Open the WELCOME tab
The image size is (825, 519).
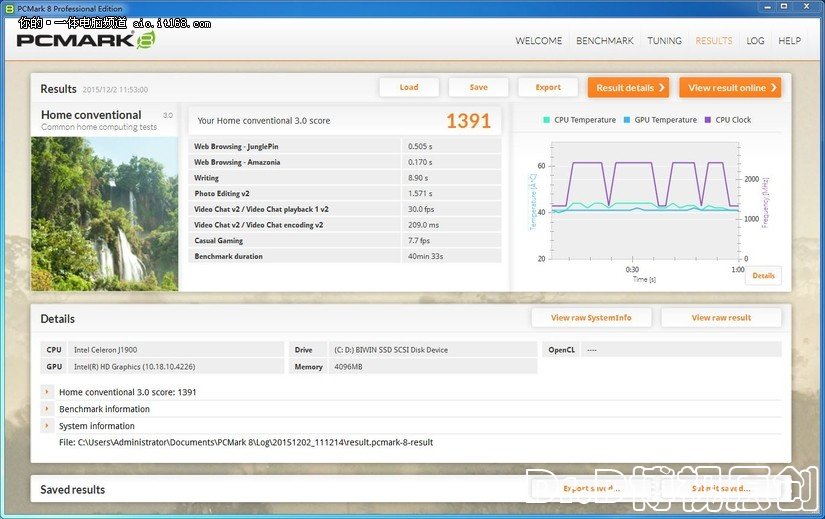pyautogui.click(x=538, y=41)
